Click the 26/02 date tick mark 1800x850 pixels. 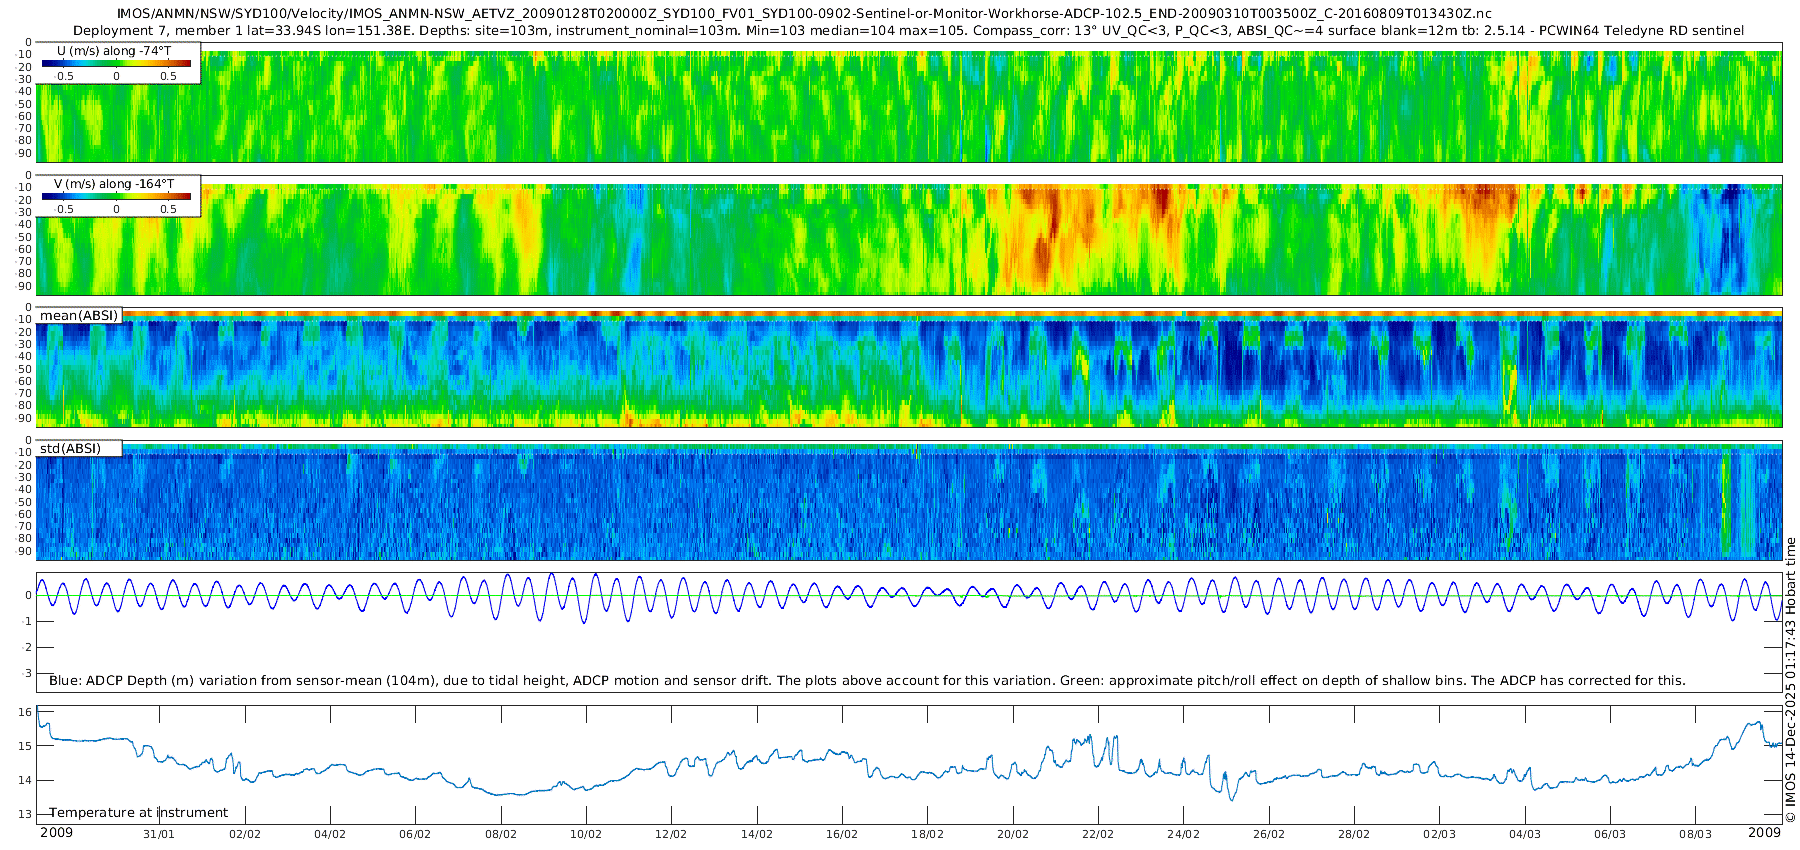[x=1269, y=834]
